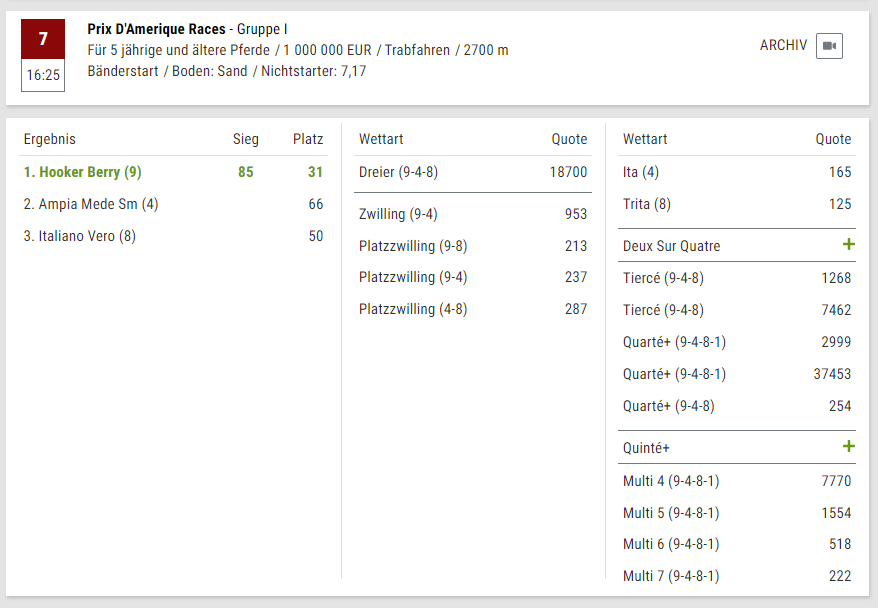Click the Platz column header
Viewport: 878px width, 608px height.
pyautogui.click(x=308, y=139)
